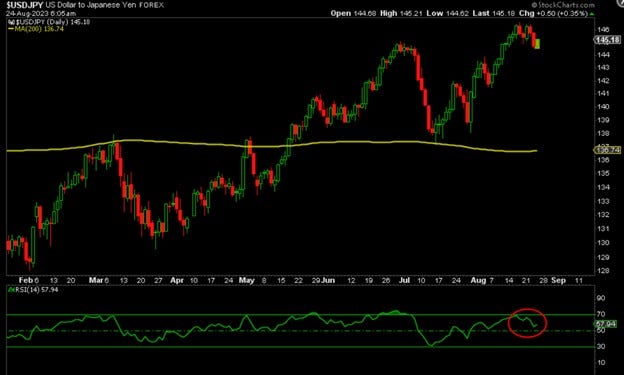
Task: Click the 131 level on the price axis
Action: click(603, 229)
